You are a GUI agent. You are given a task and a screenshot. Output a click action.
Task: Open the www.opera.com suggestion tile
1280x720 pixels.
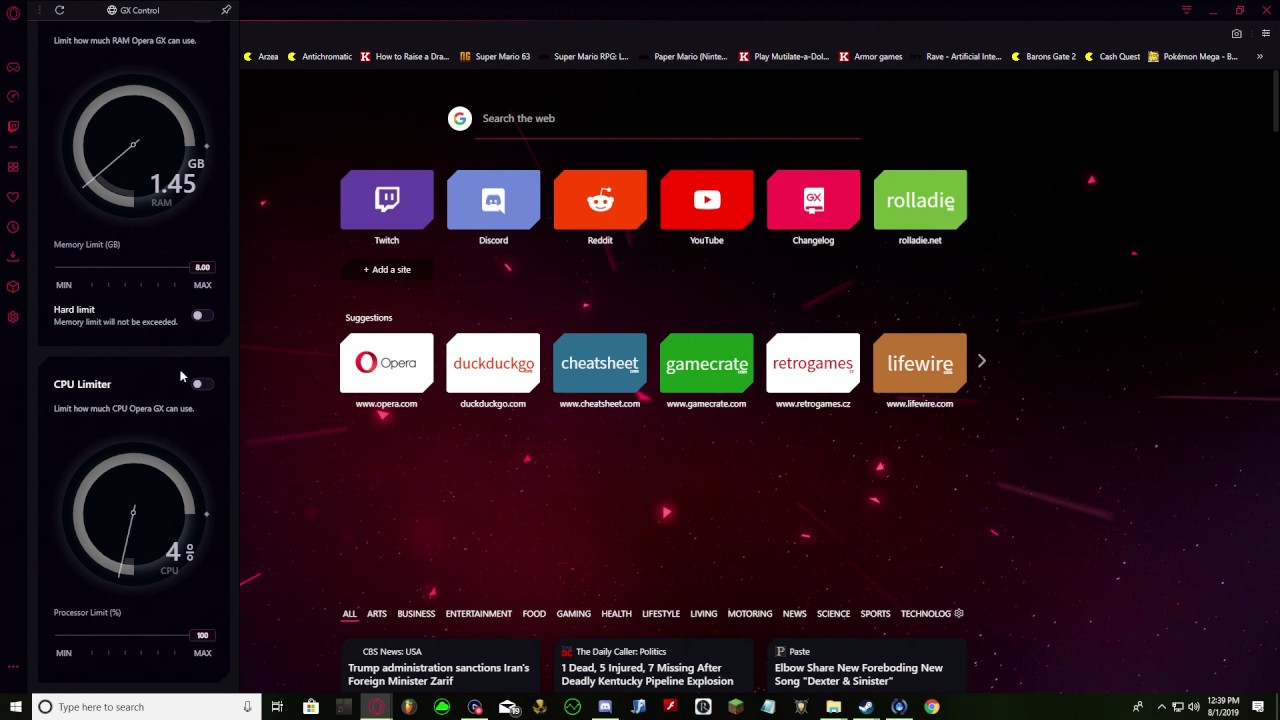pos(387,363)
